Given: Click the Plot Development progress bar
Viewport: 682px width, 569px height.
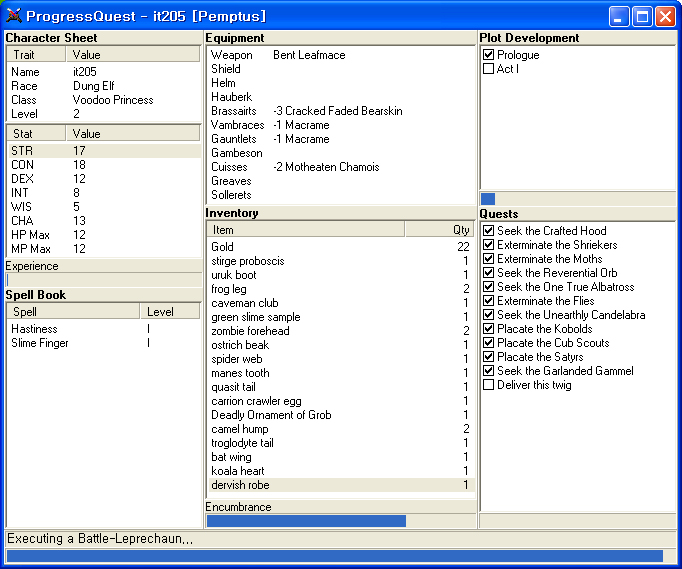Looking at the screenshot, I should (x=578, y=199).
